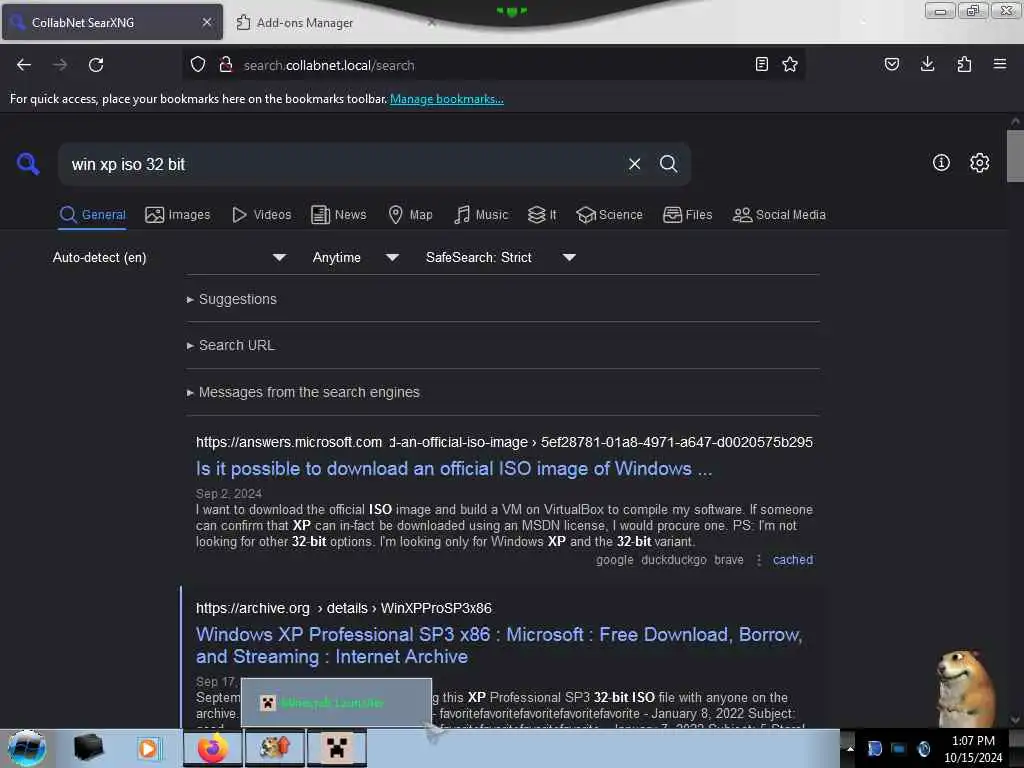Click the 'google' engine label
The image size is (1024, 768).
(615, 560)
